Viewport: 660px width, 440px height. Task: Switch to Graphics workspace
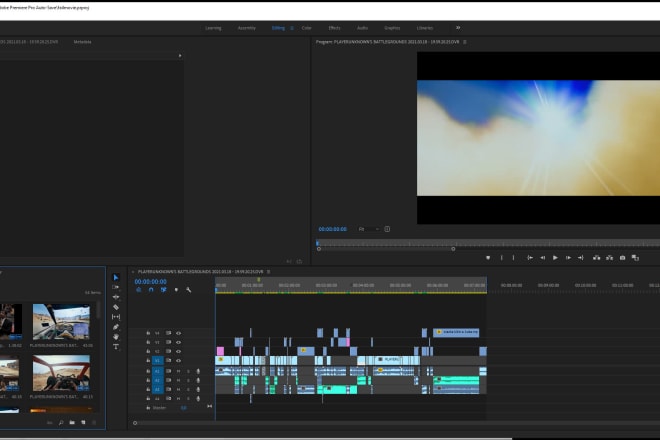[x=392, y=28]
